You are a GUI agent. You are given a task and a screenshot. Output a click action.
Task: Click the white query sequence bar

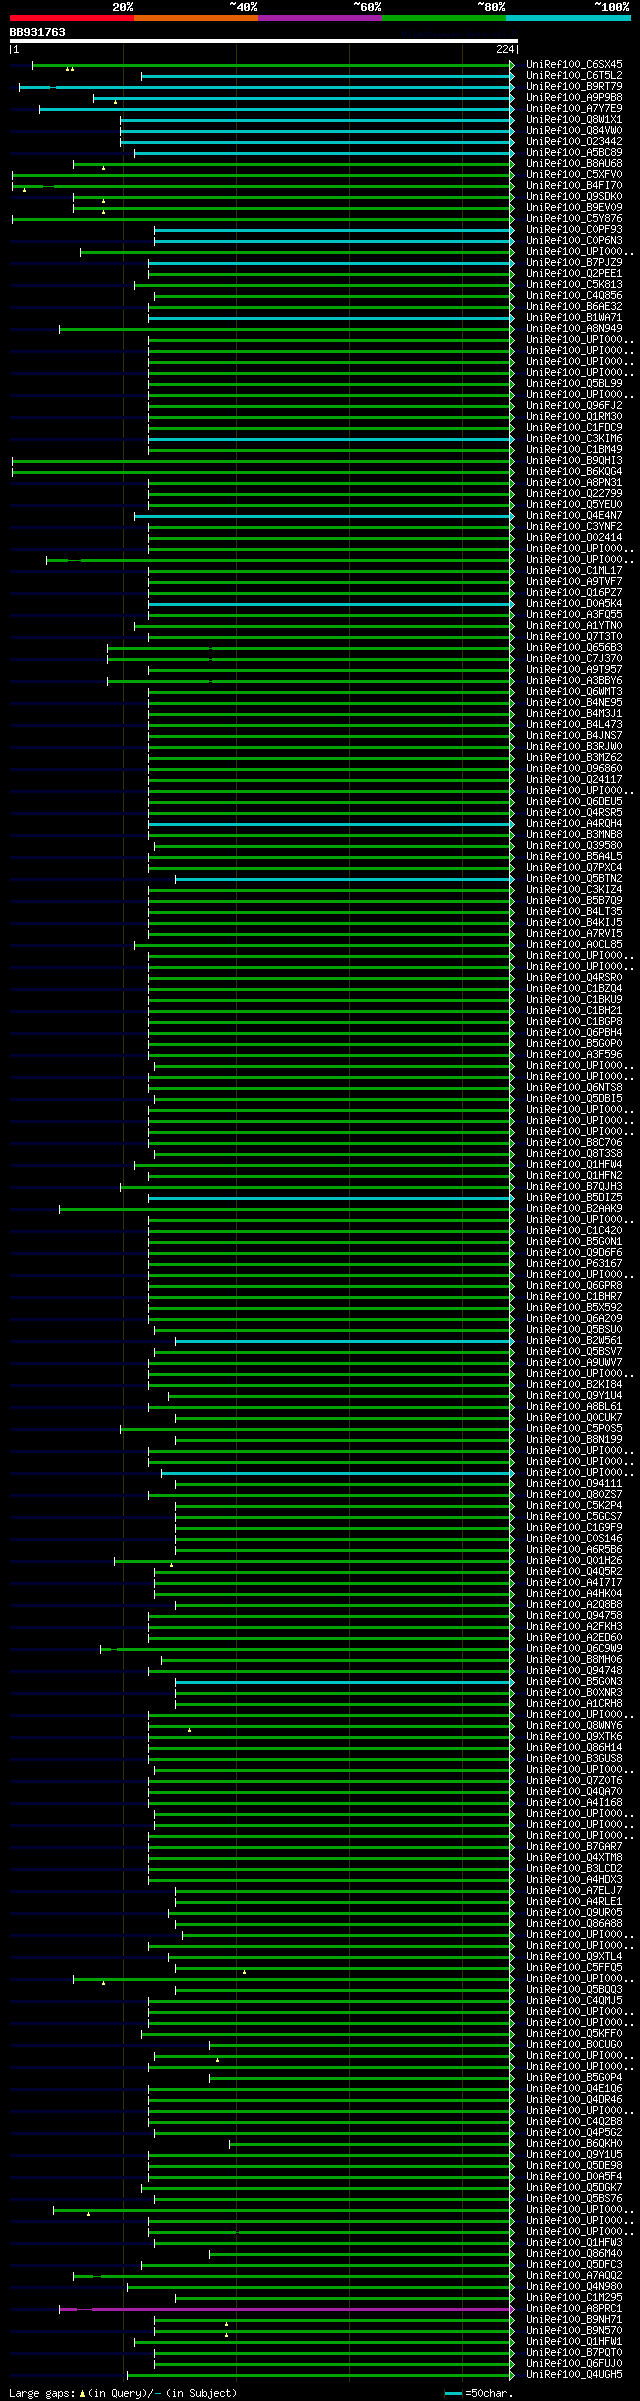[x=263, y=41]
